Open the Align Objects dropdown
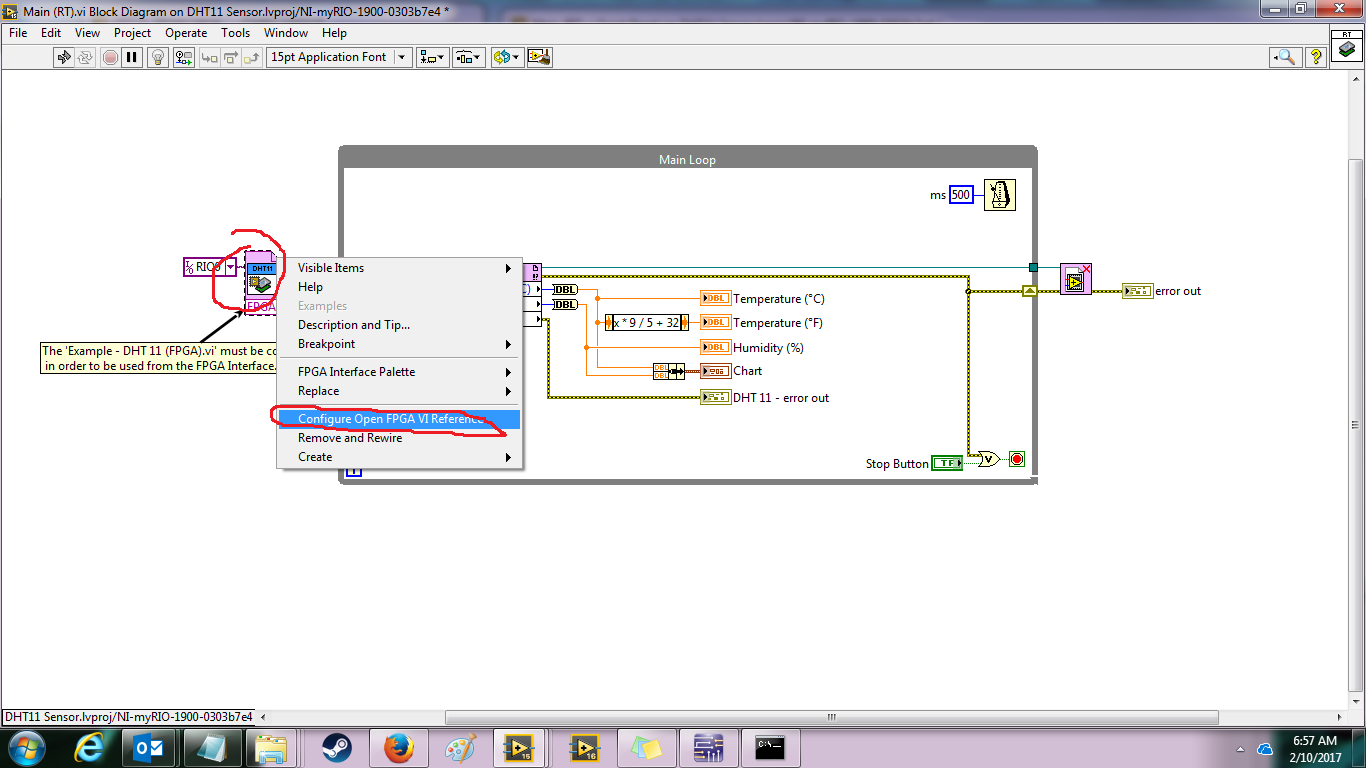 click(x=433, y=57)
